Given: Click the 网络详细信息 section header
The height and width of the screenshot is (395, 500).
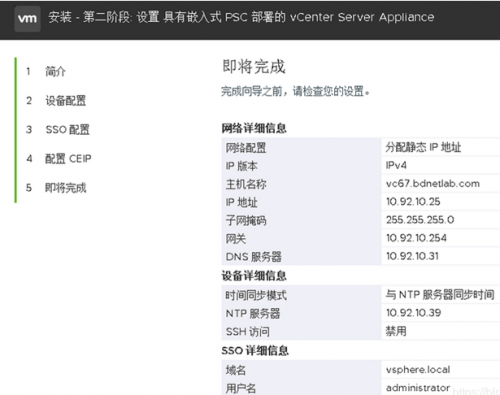Looking at the screenshot, I should point(254,128).
